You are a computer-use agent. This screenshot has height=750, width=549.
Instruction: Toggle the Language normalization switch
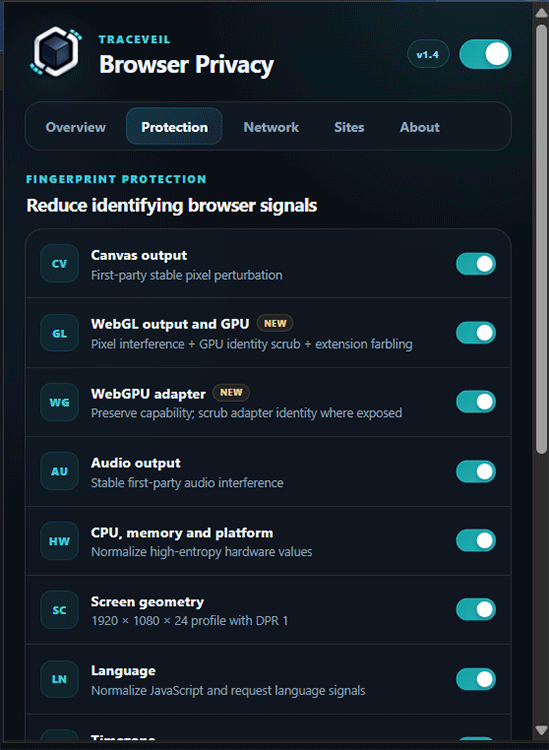[x=476, y=679]
